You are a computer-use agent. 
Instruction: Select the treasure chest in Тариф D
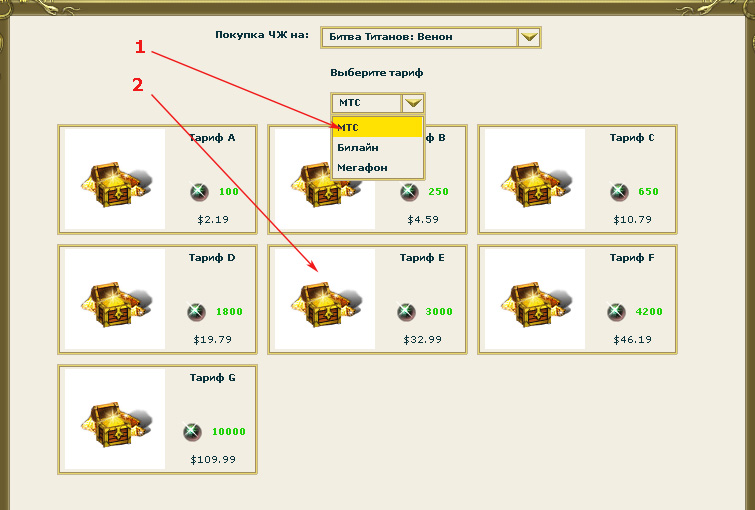114,299
